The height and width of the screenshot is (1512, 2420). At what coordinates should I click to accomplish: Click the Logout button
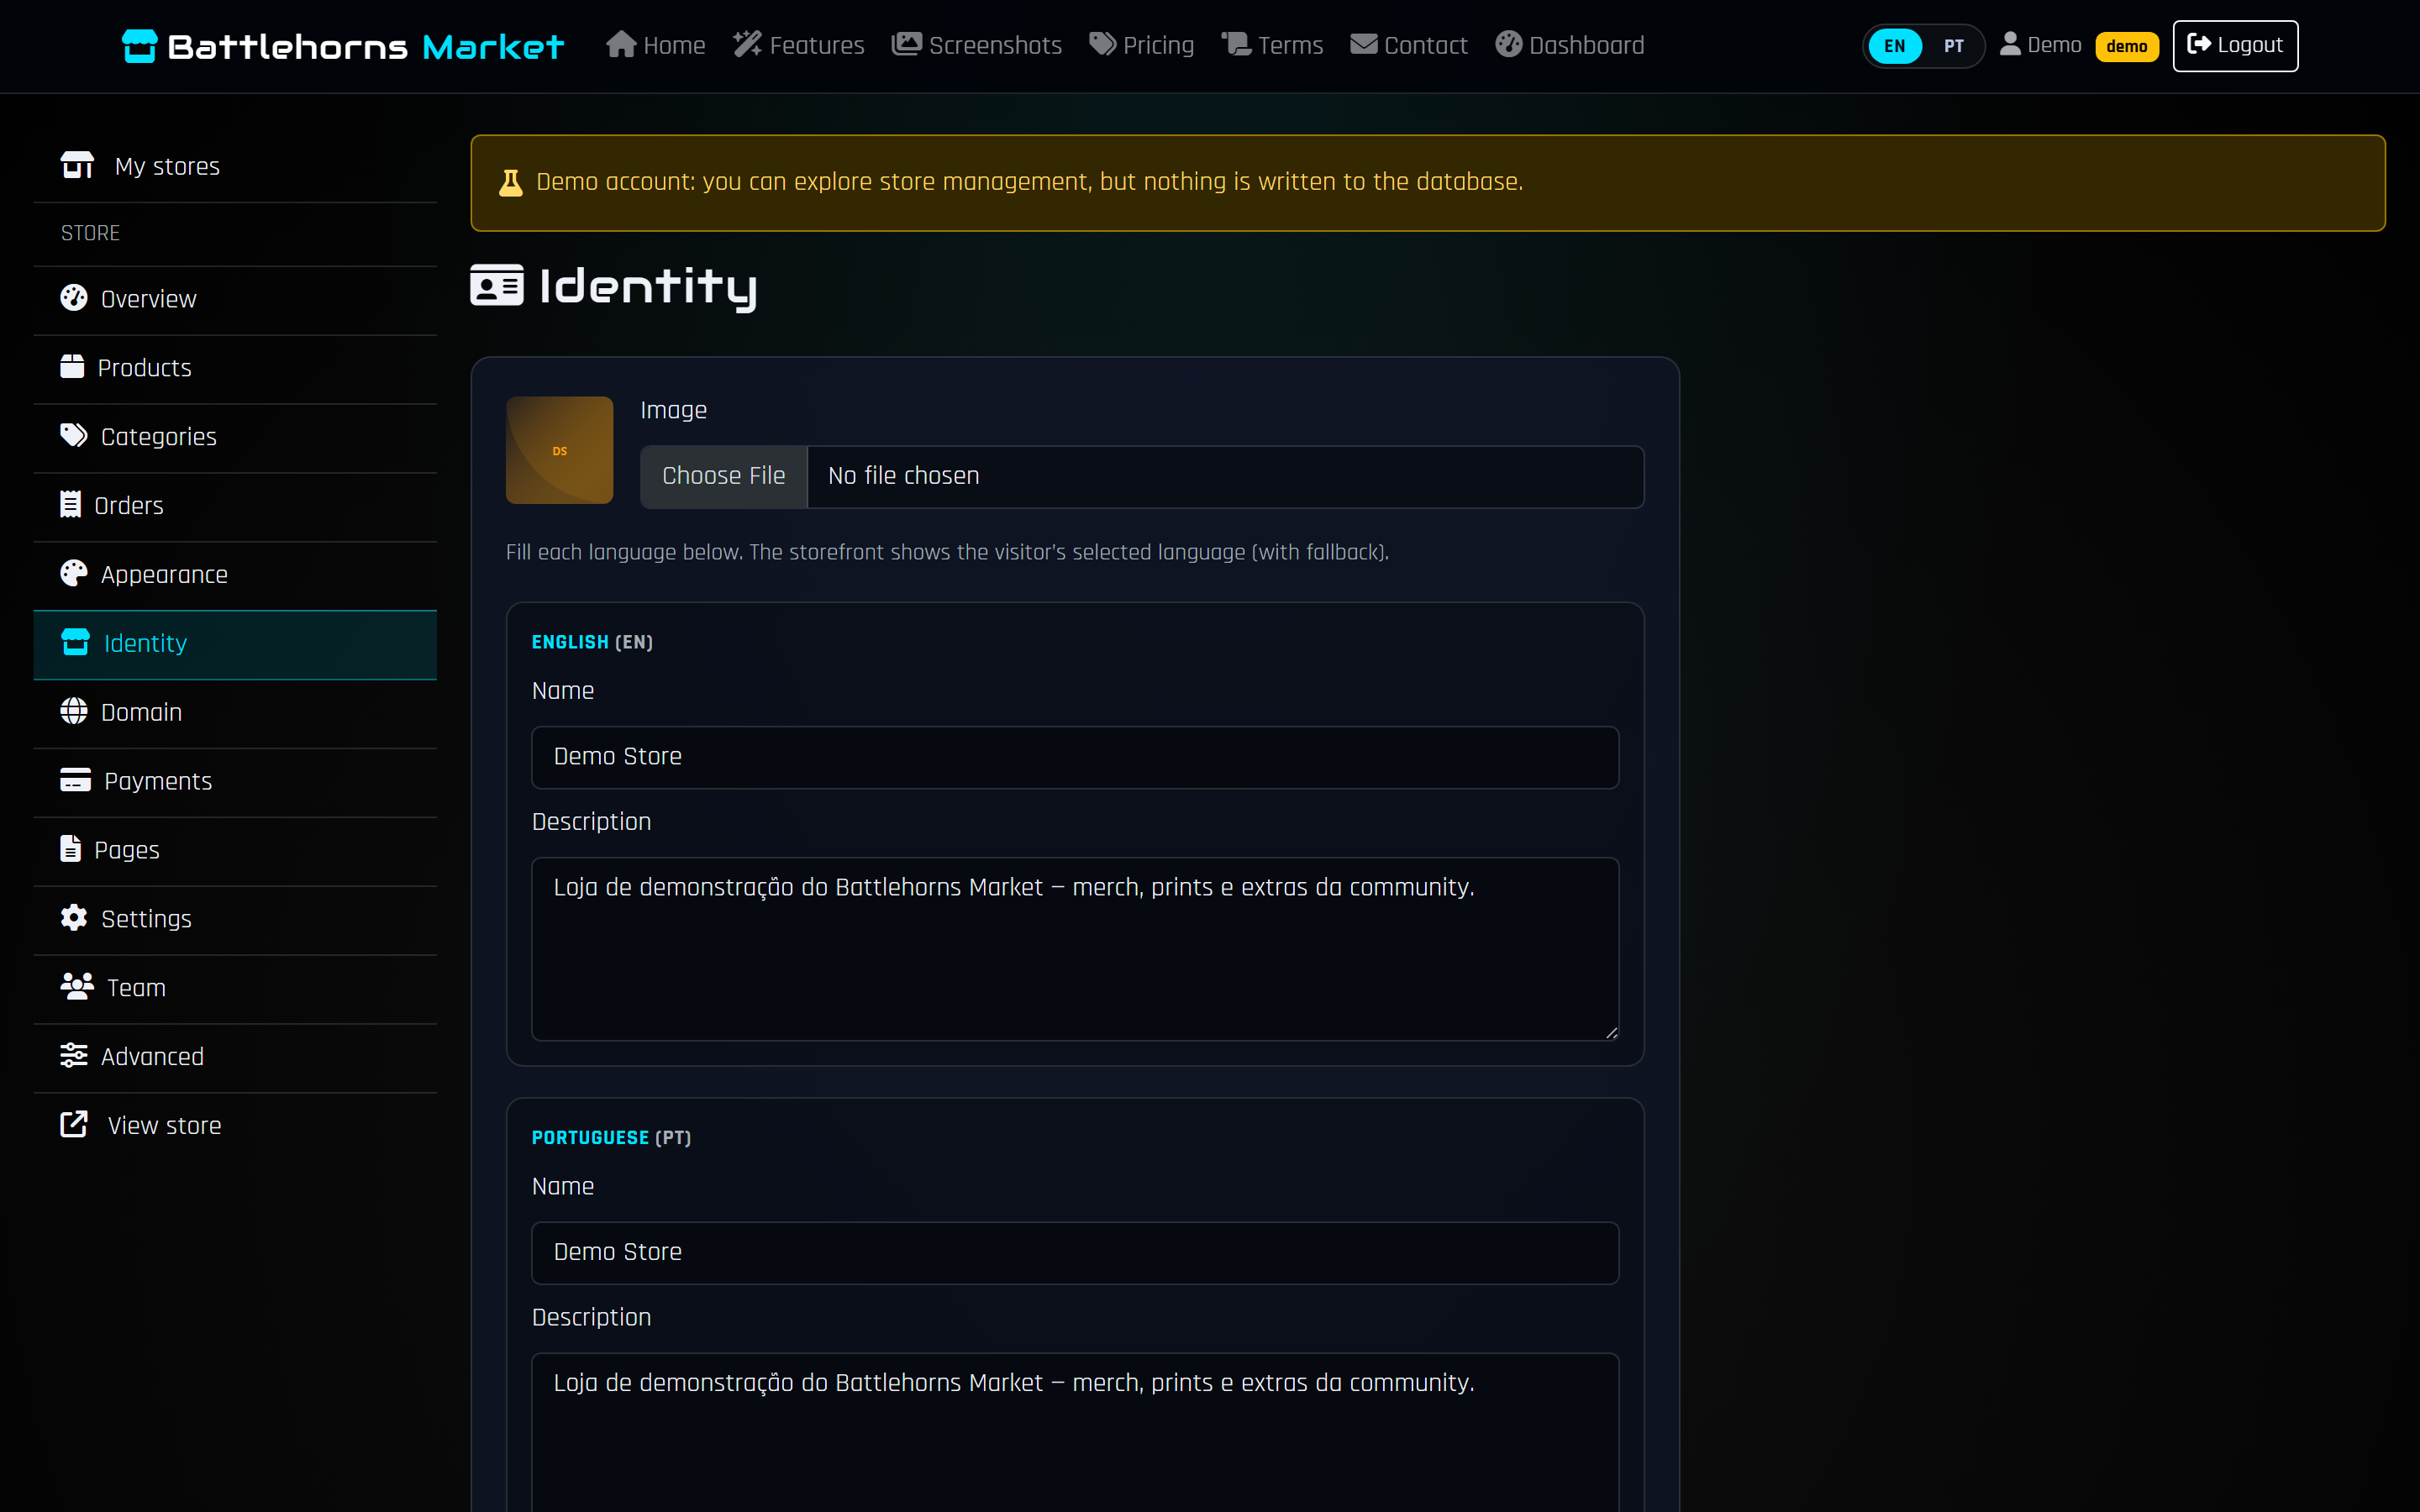point(2235,46)
